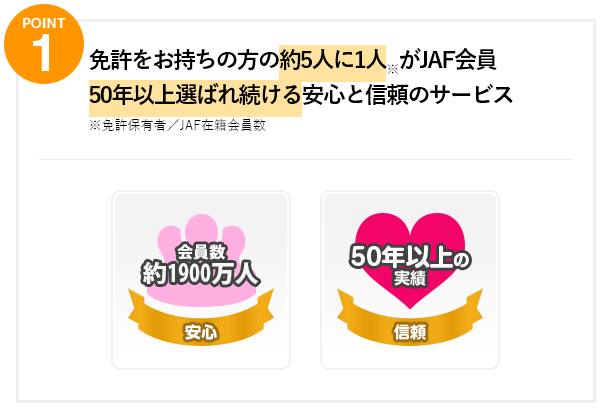Select the 信頼 badge card

pos(410,280)
